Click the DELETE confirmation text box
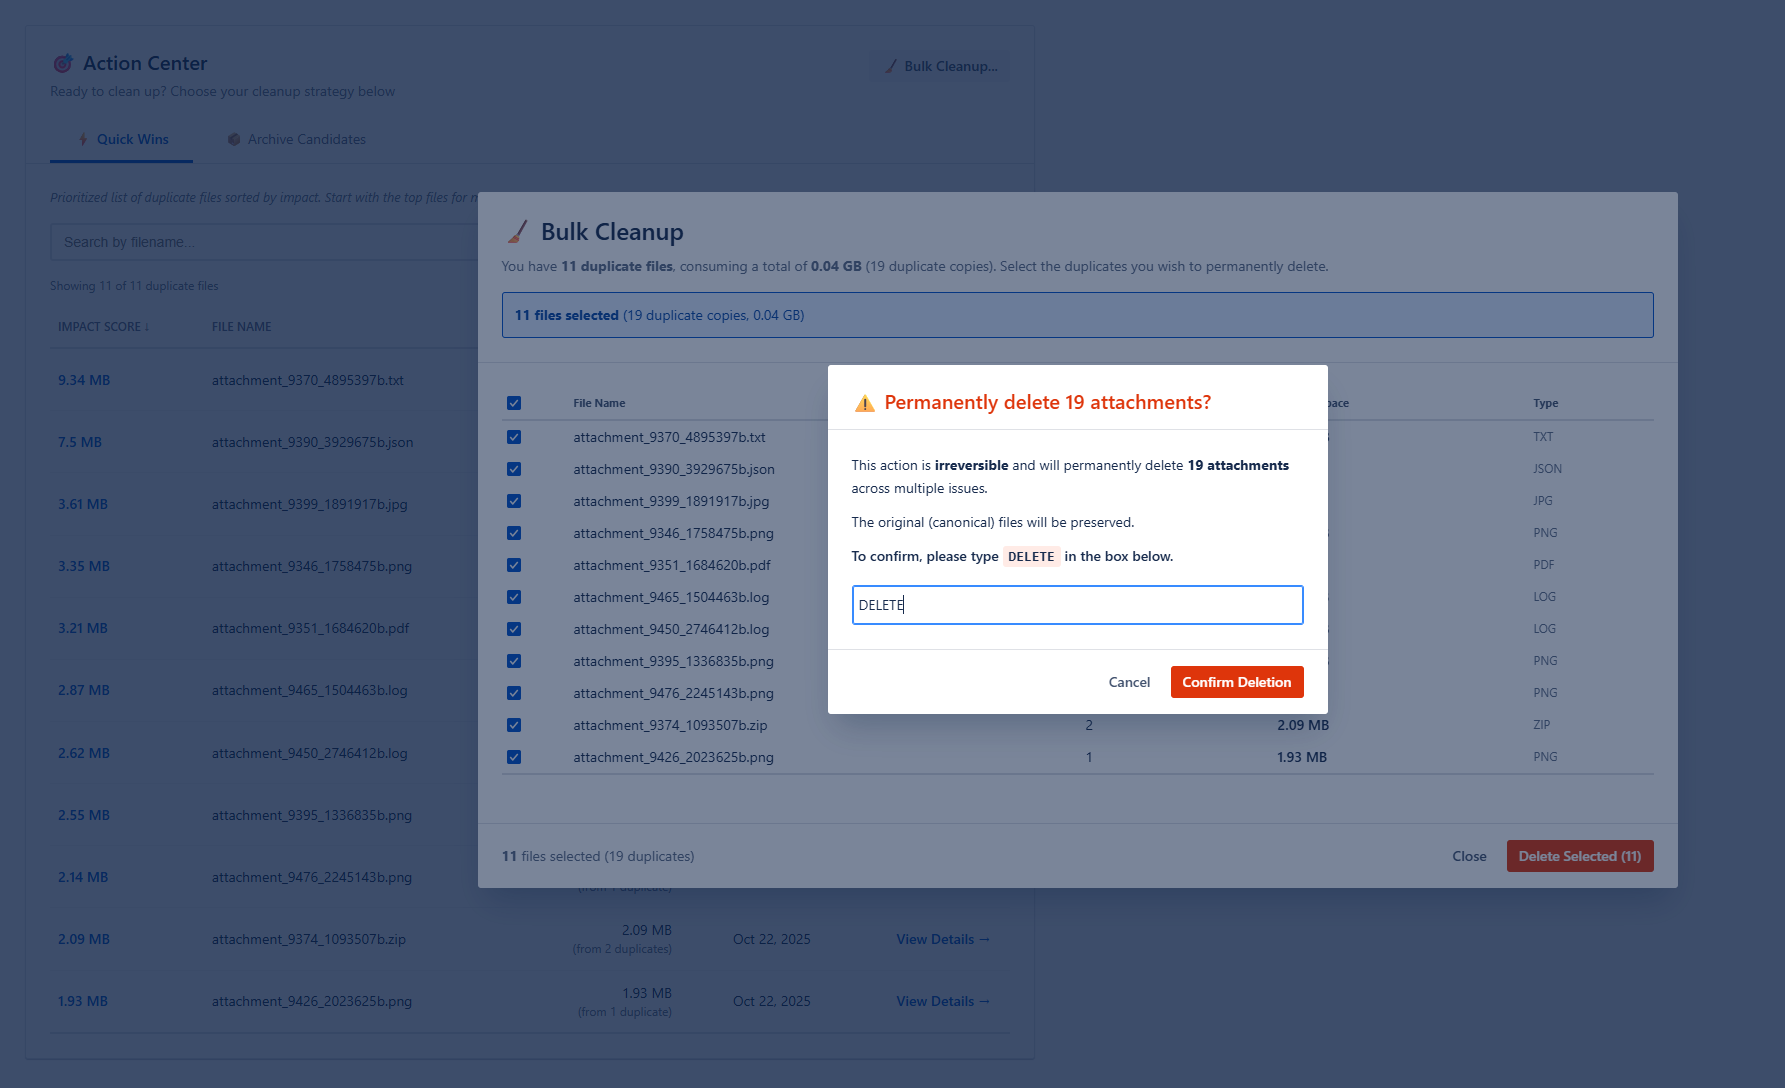 click(x=1077, y=605)
